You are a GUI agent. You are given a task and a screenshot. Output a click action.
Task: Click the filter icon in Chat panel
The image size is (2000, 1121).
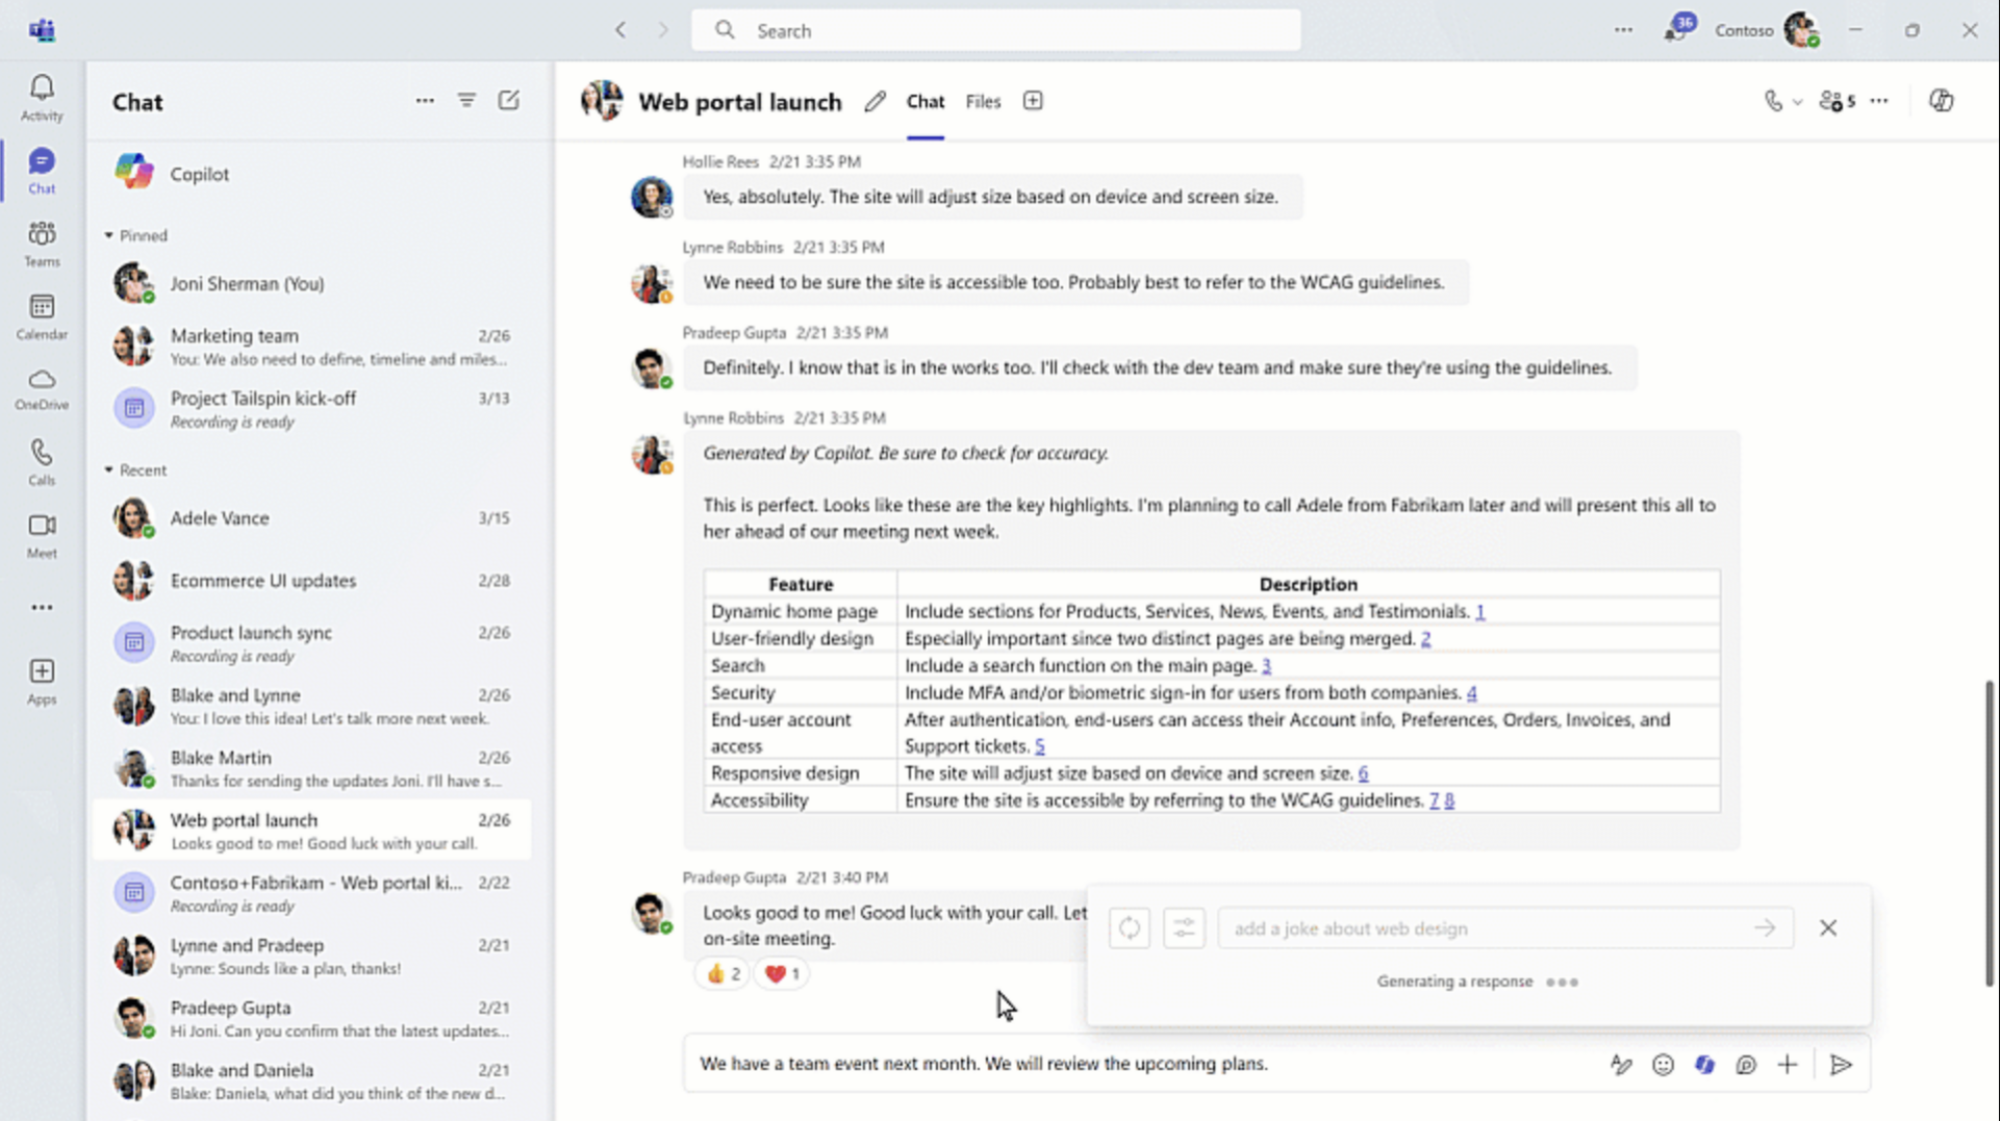pos(467,100)
